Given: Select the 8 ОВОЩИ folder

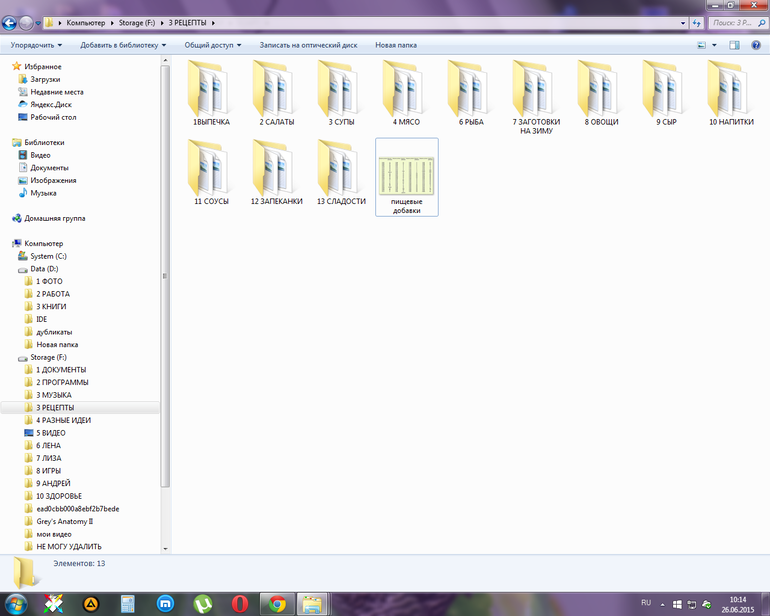Looking at the screenshot, I should [601, 93].
